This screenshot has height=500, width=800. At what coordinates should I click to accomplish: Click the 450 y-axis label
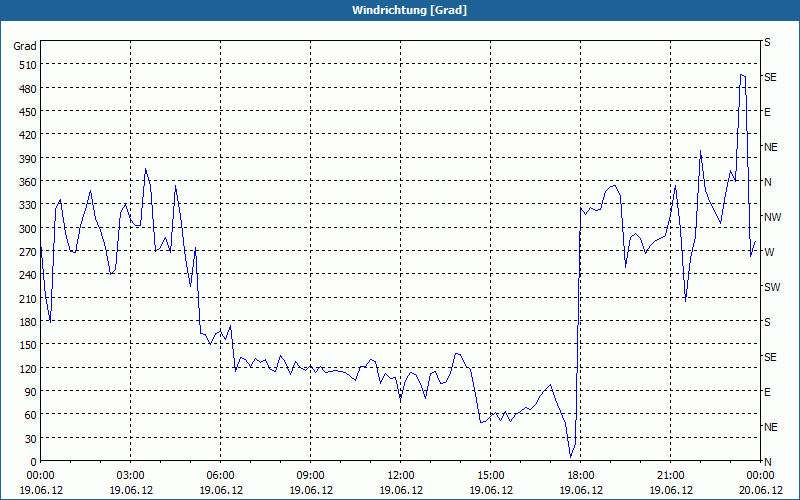(x=28, y=112)
